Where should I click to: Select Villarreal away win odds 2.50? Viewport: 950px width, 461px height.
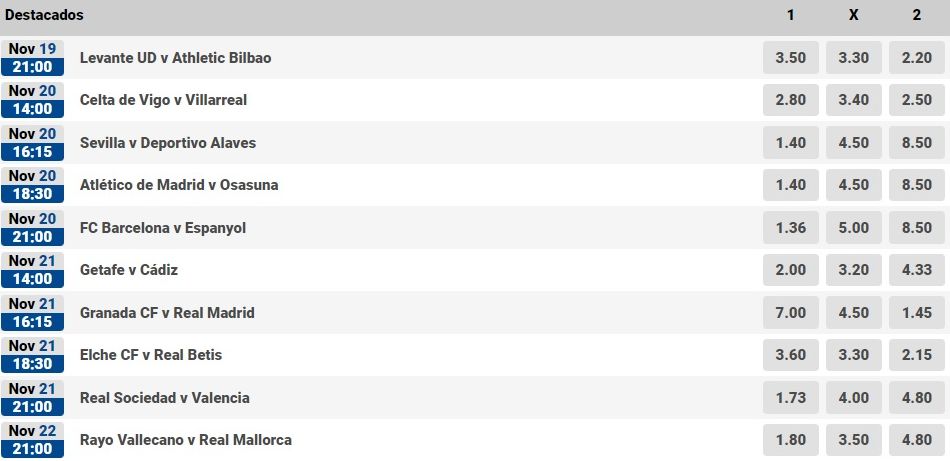916,100
